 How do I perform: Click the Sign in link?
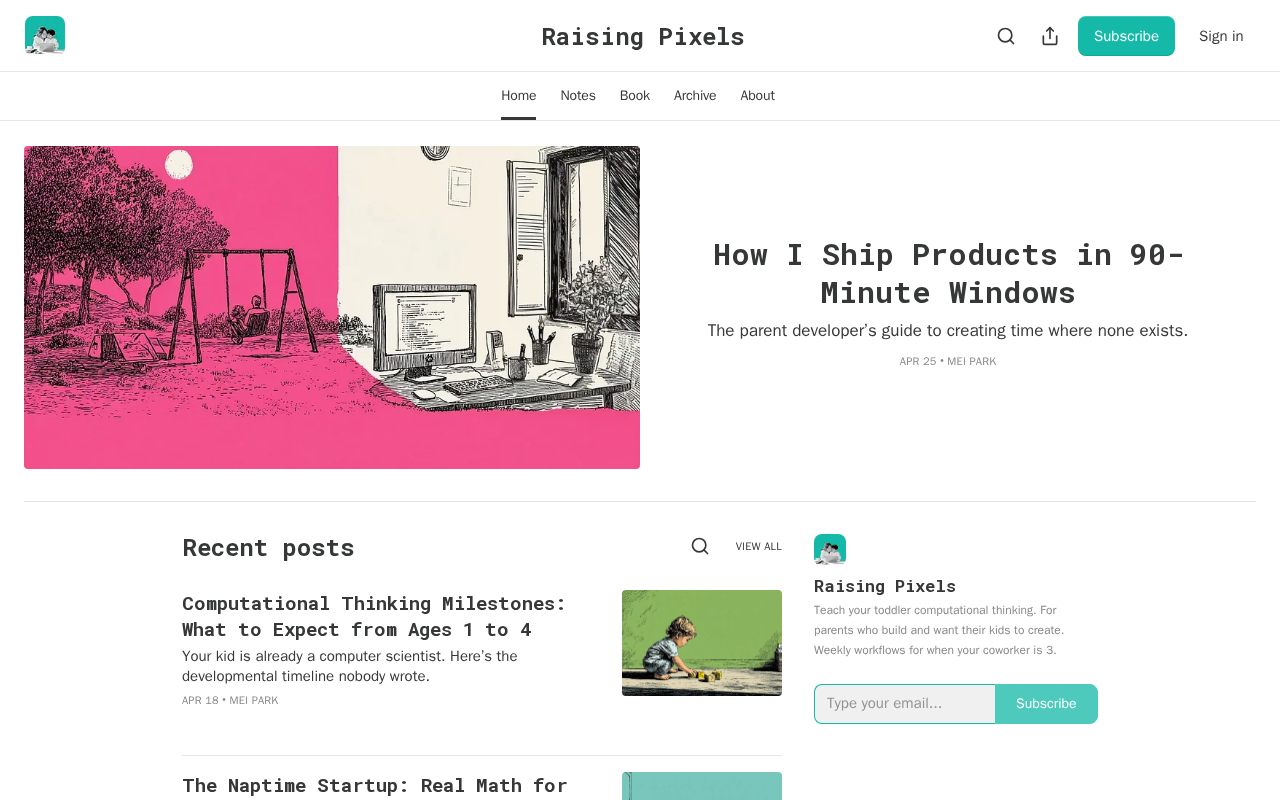pos(1221,36)
